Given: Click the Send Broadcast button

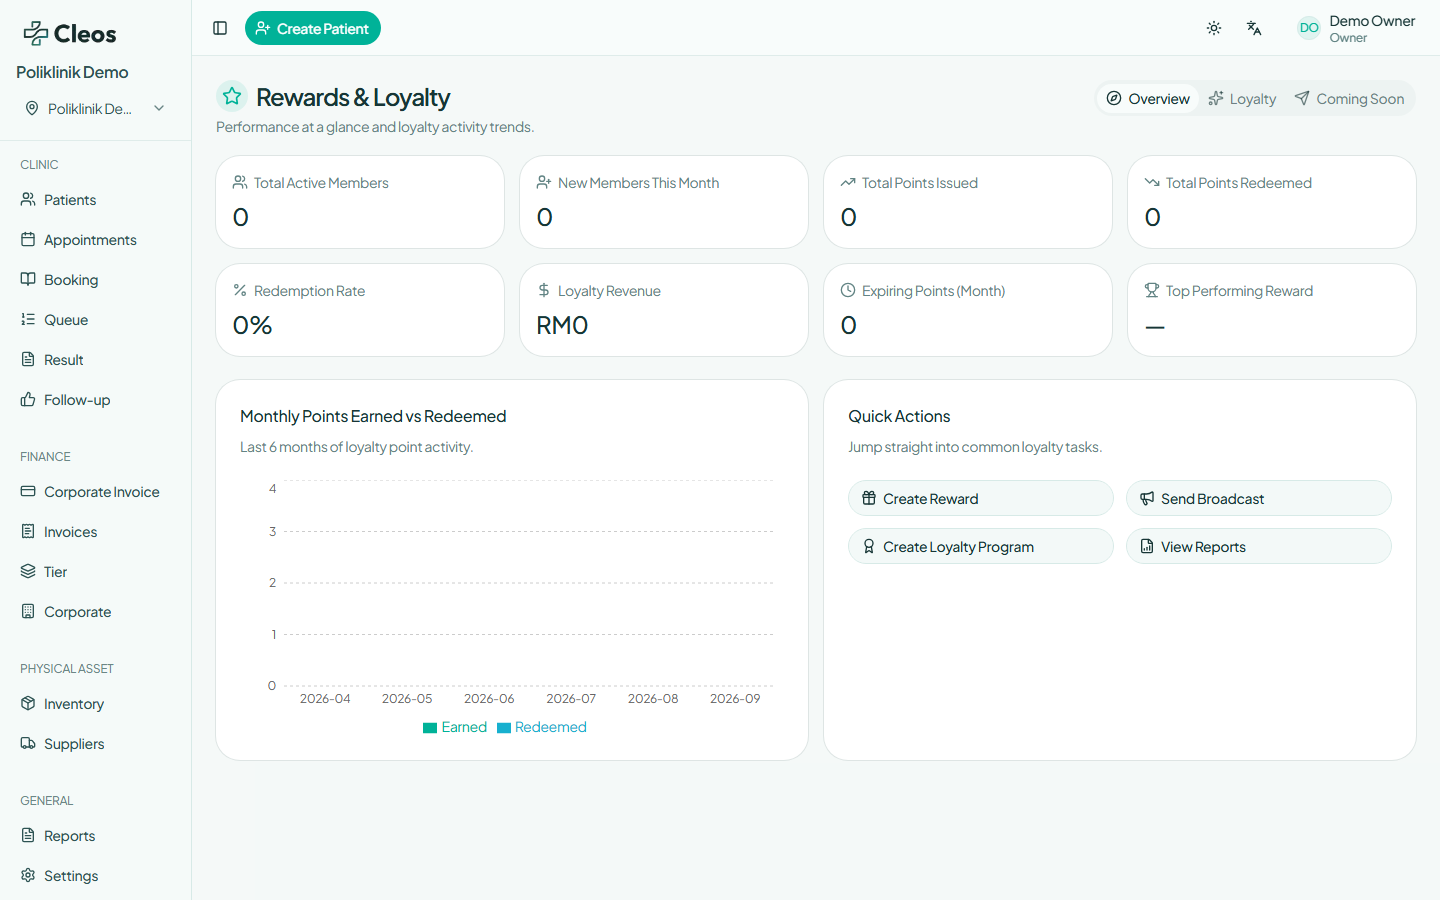Looking at the screenshot, I should pos(1259,498).
